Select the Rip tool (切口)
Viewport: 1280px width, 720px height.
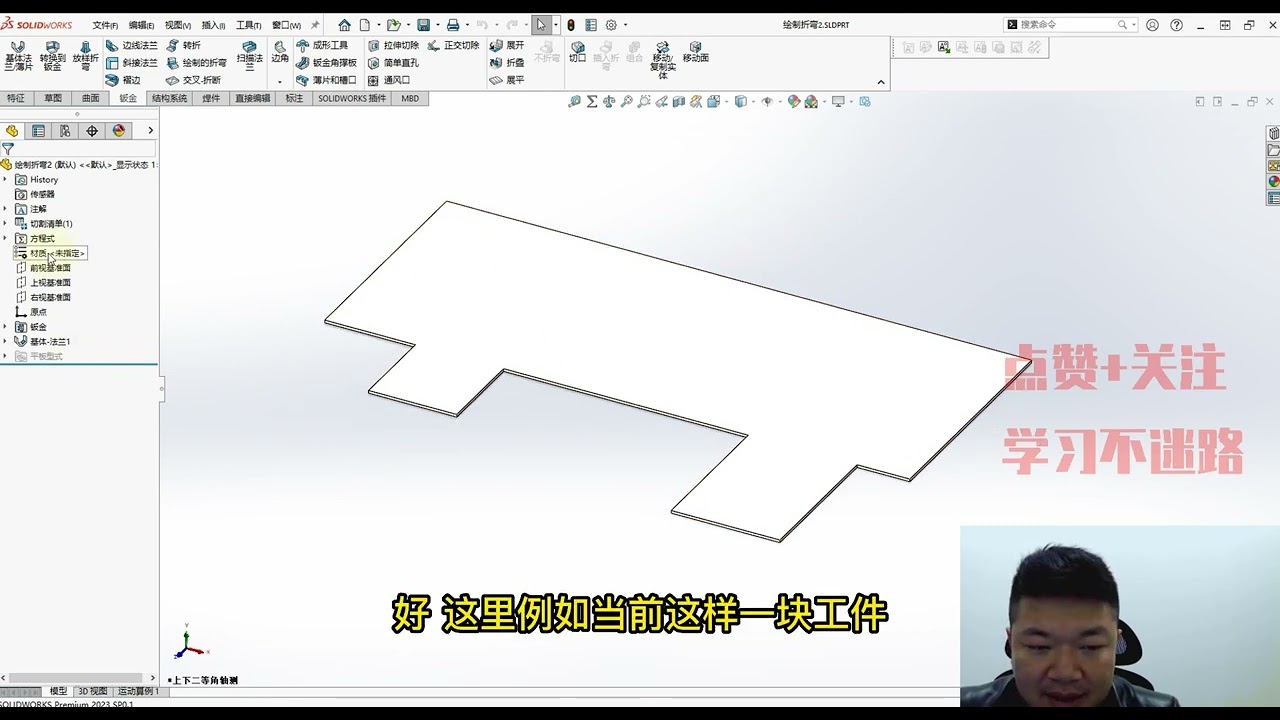click(x=577, y=52)
